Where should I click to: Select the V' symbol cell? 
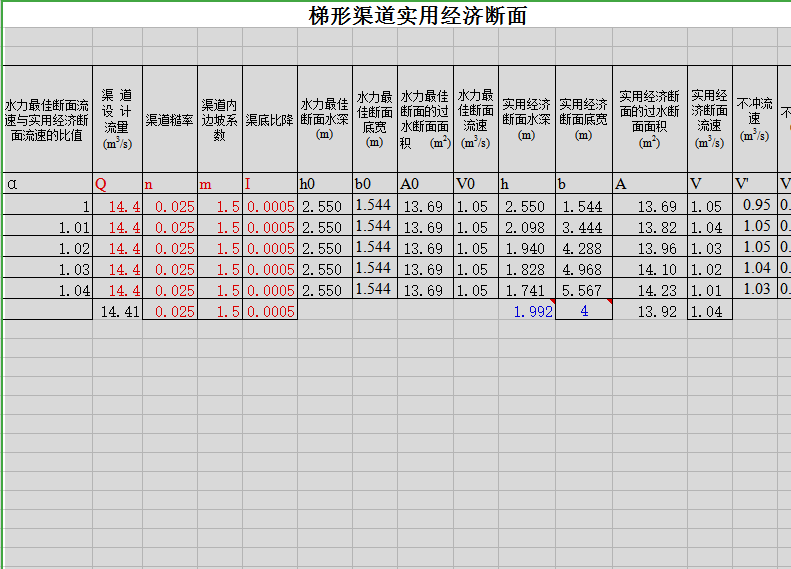coord(755,184)
